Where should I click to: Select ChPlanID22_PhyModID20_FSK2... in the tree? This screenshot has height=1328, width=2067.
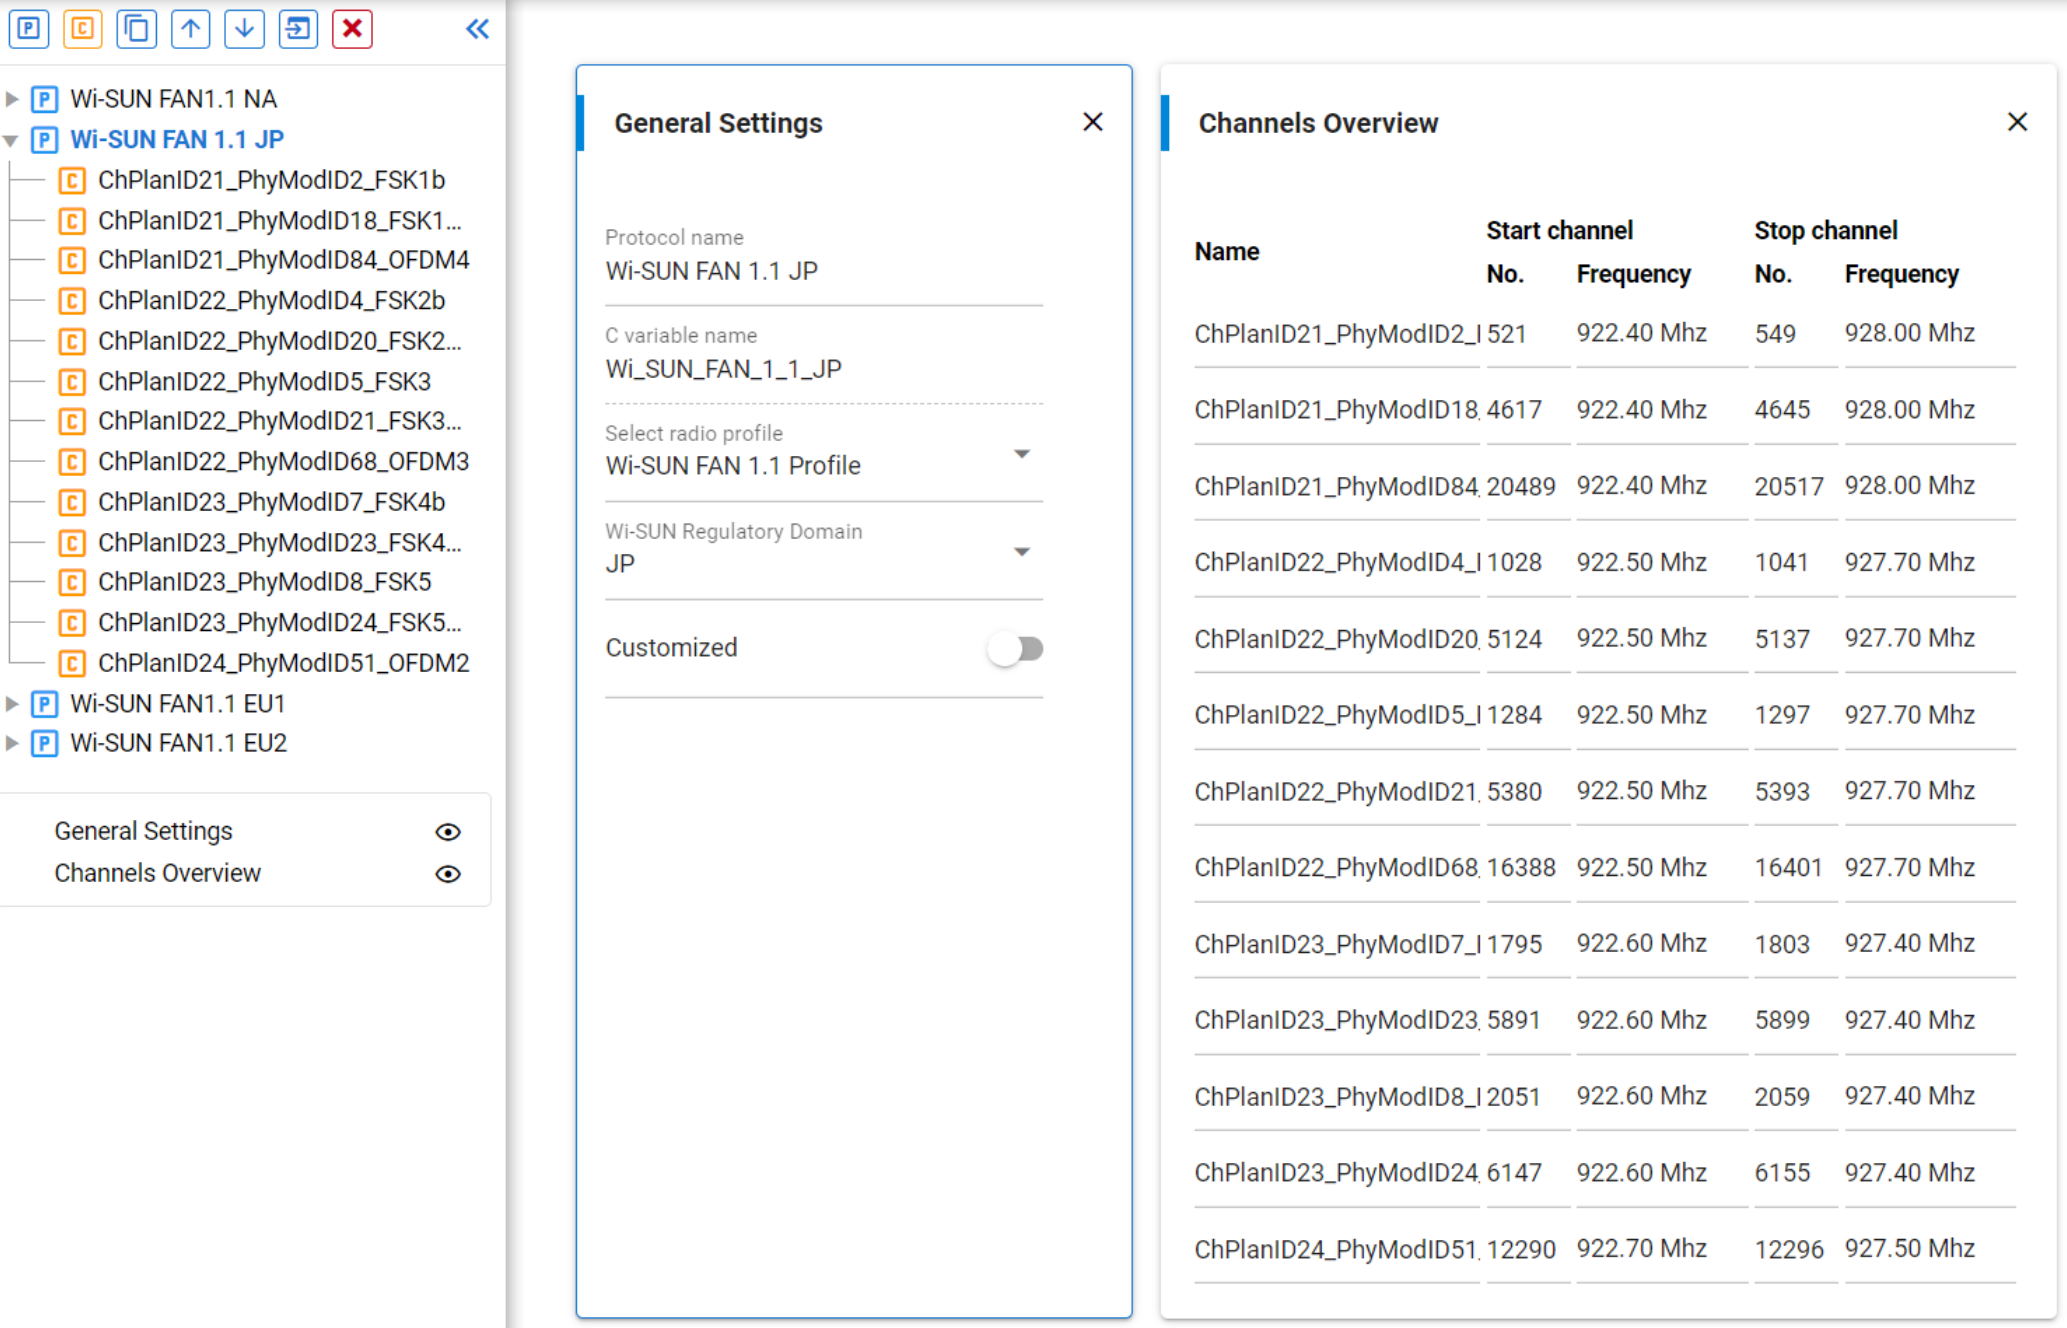[280, 341]
